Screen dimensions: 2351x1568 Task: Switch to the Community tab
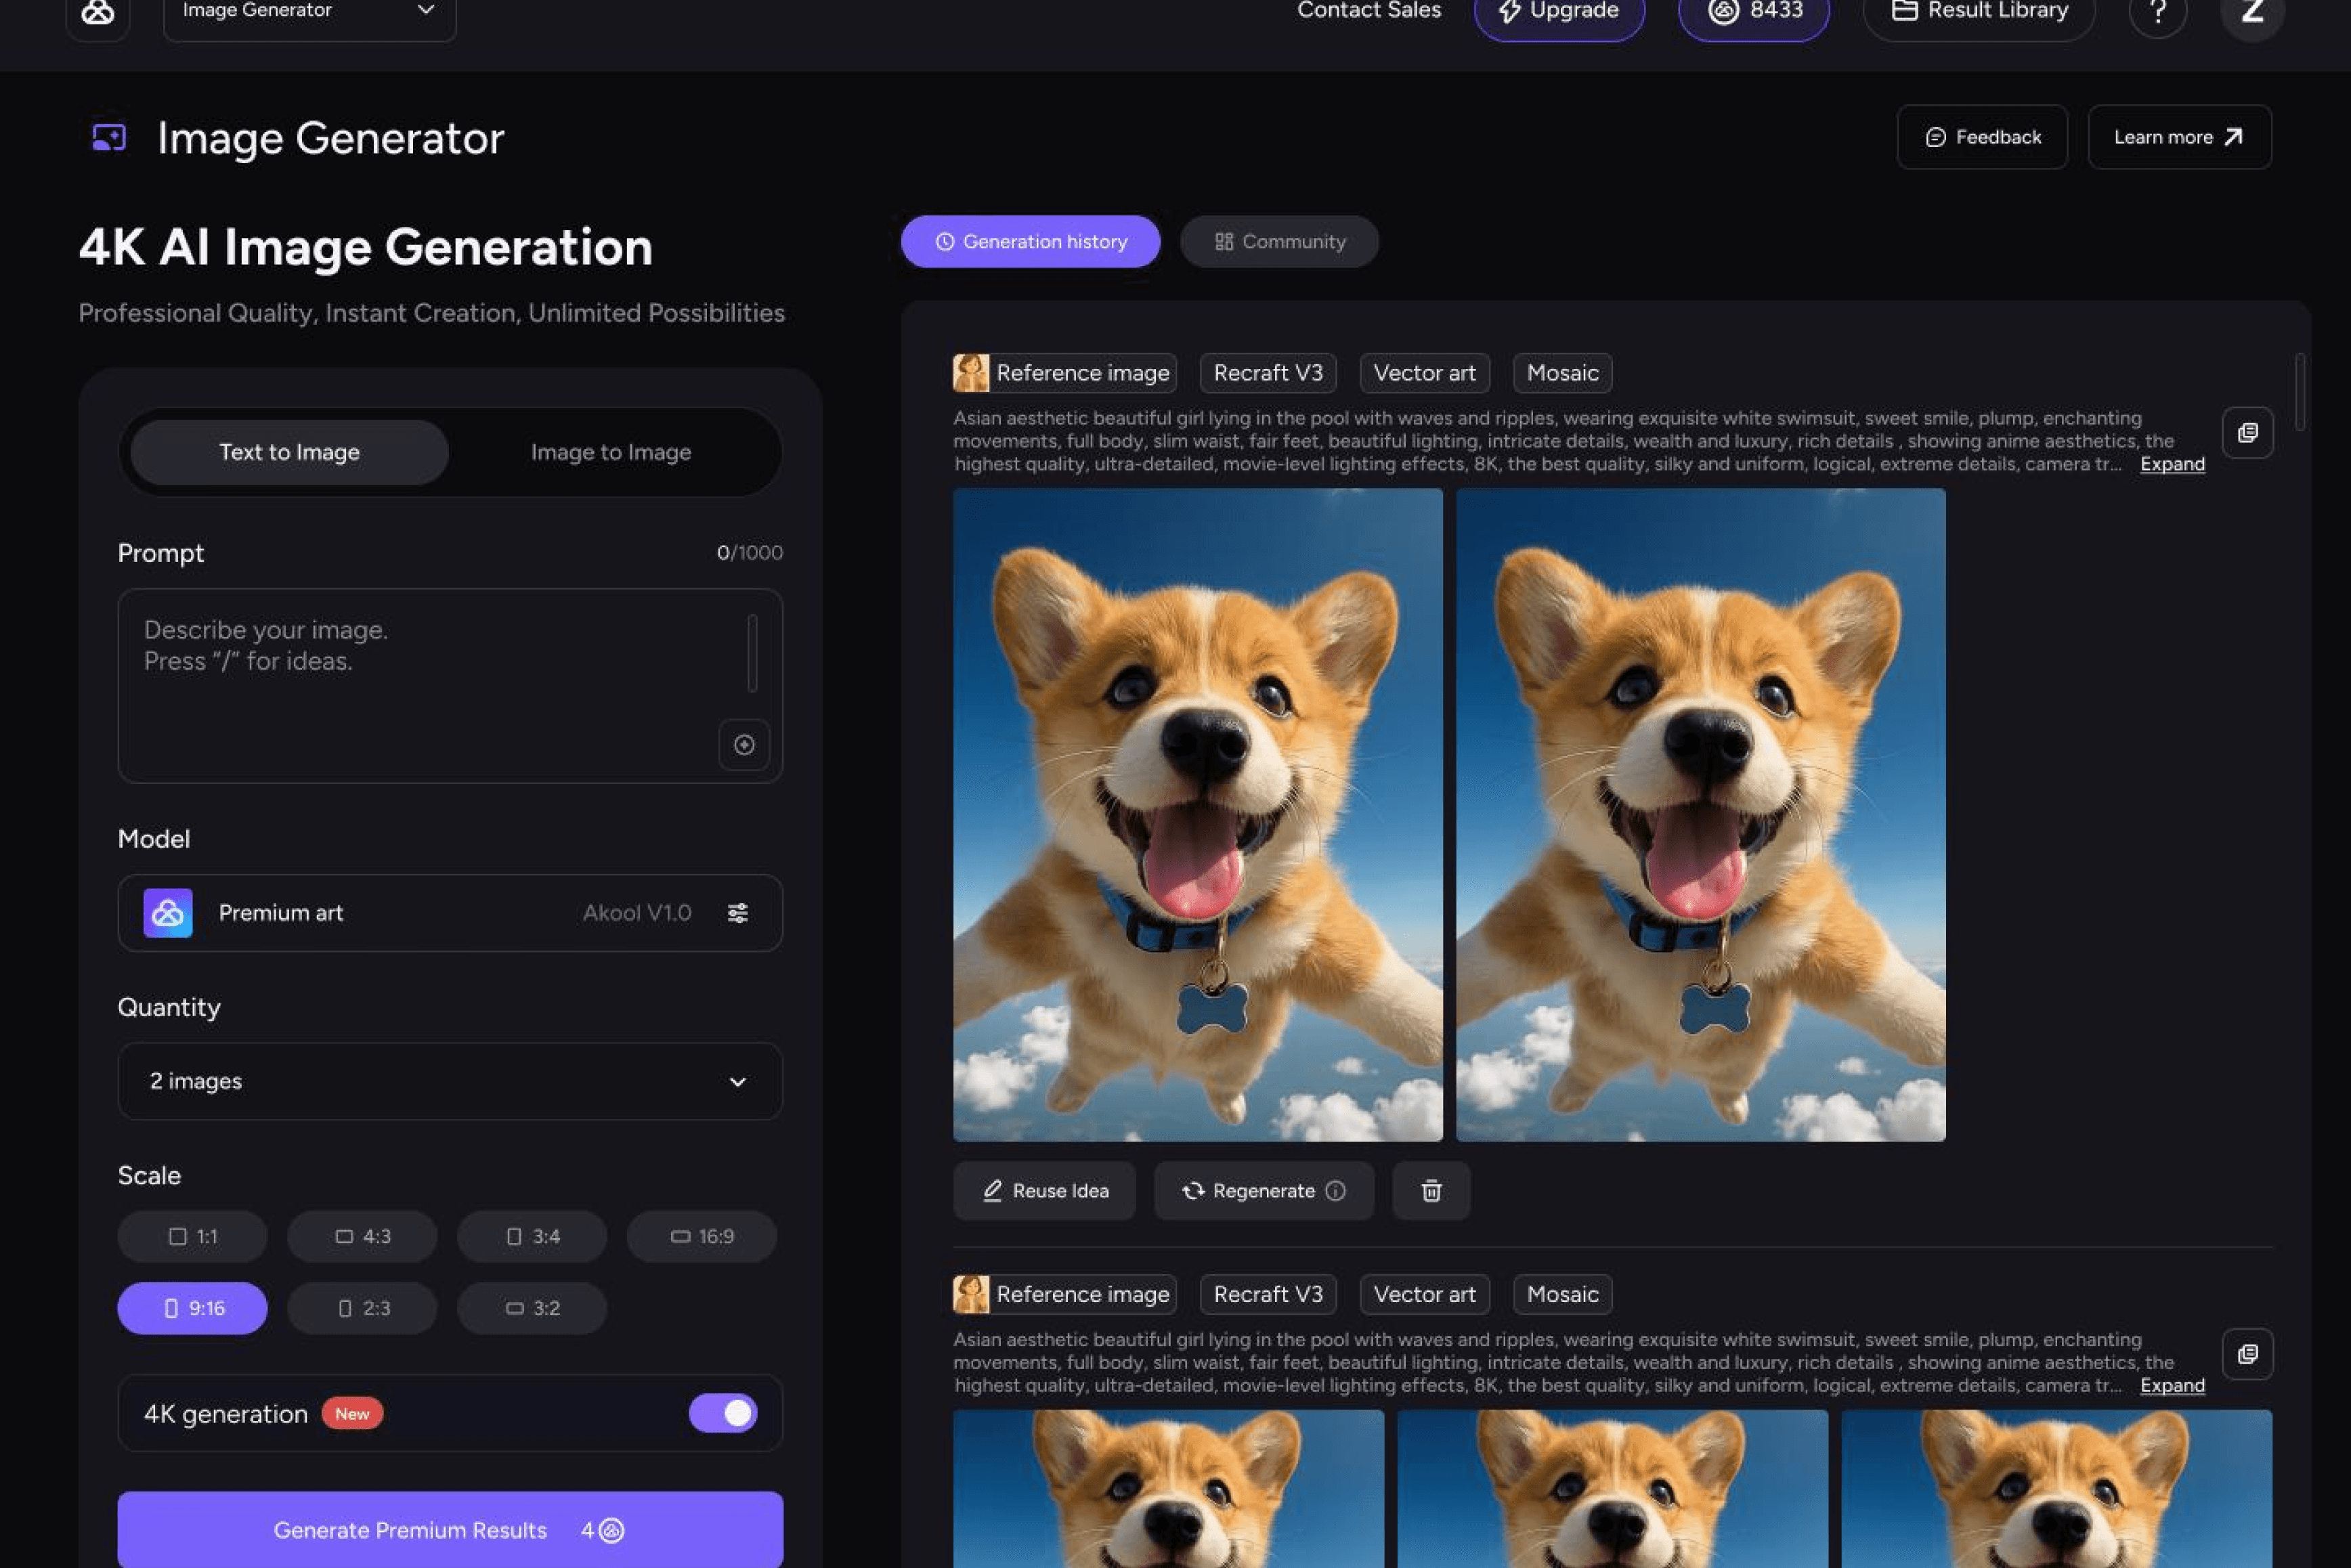(x=1279, y=242)
